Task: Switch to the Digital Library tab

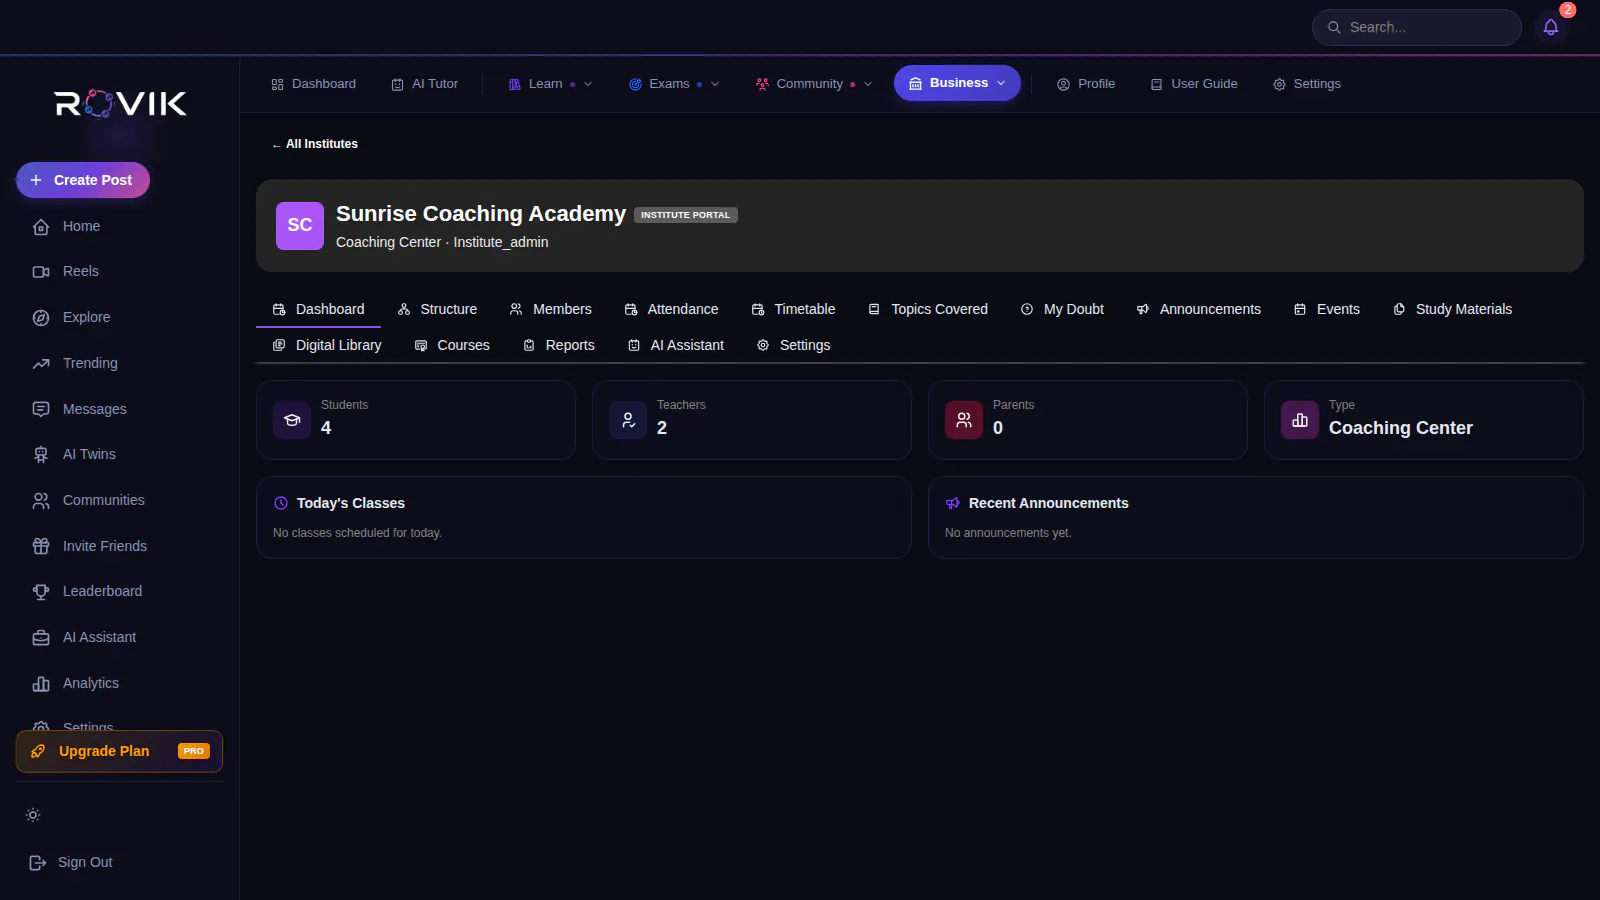Action: (x=327, y=345)
